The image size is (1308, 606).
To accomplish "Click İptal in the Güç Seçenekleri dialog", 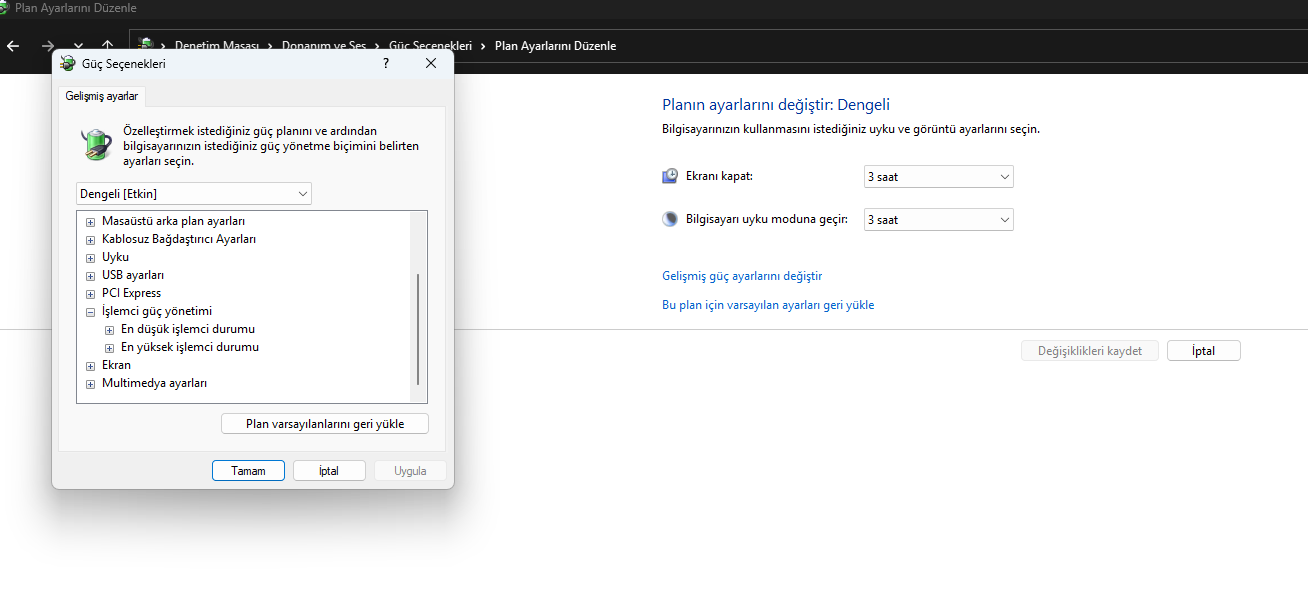I will pos(329,471).
